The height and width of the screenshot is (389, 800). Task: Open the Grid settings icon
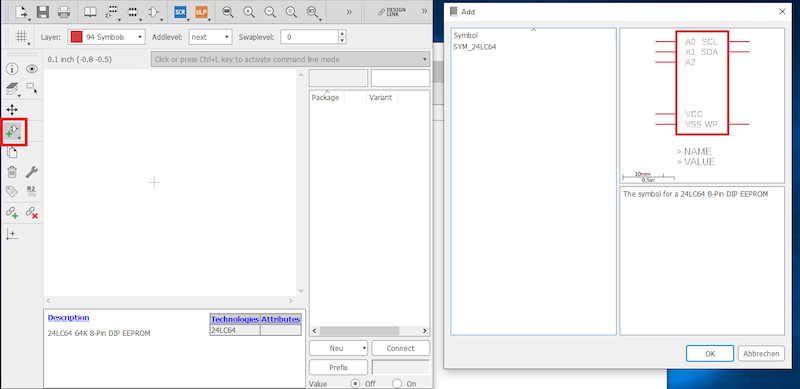tap(22, 37)
